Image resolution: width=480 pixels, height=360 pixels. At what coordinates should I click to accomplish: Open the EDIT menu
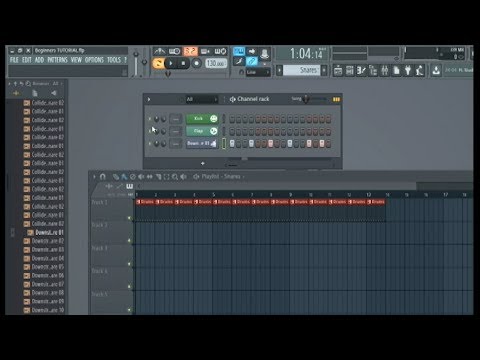(x=27, y=60)
